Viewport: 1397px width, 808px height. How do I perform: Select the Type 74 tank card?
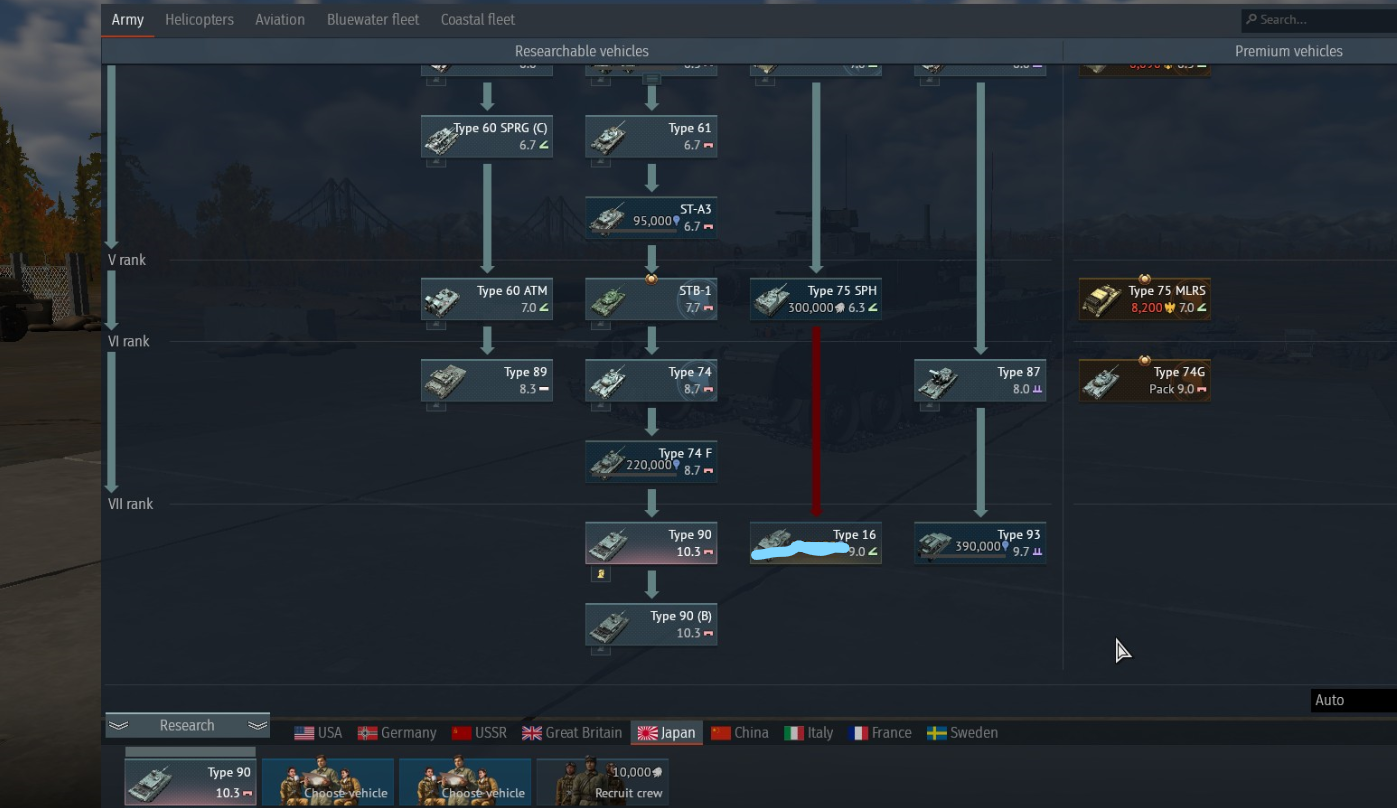651,381
